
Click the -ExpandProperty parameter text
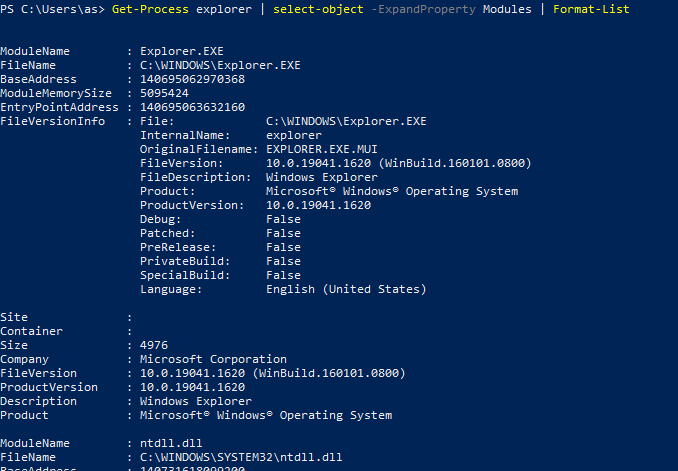click(x=423, y=9)
